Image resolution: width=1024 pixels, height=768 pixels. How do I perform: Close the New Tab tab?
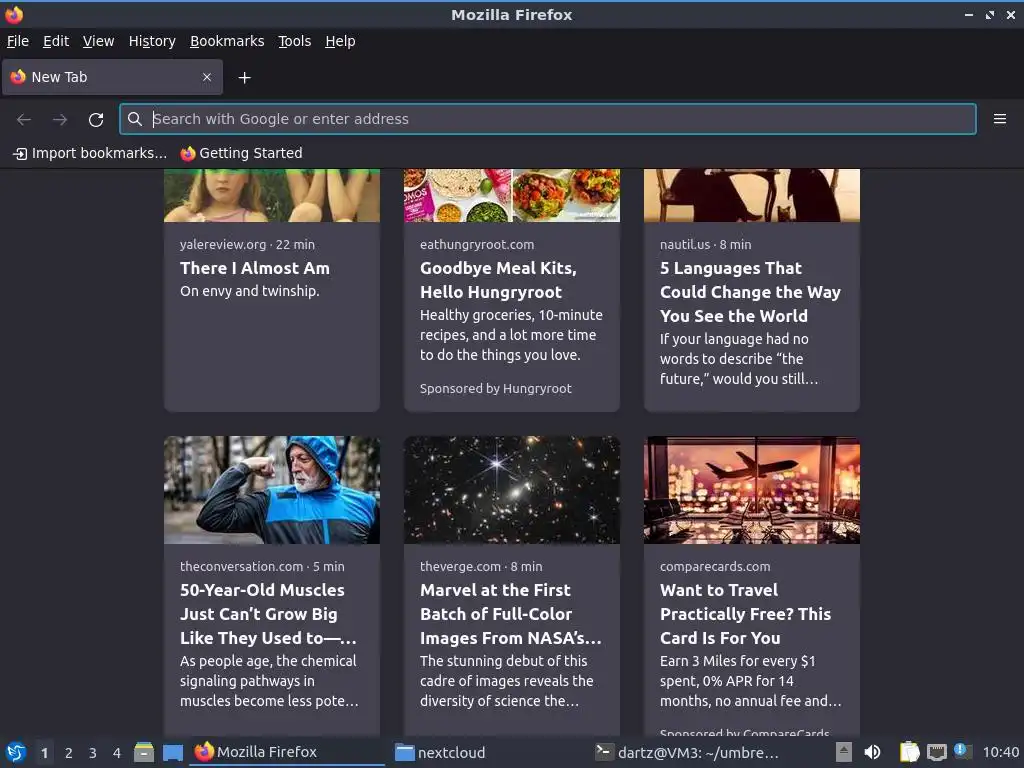pyautogui.click(x=207, y=77)
